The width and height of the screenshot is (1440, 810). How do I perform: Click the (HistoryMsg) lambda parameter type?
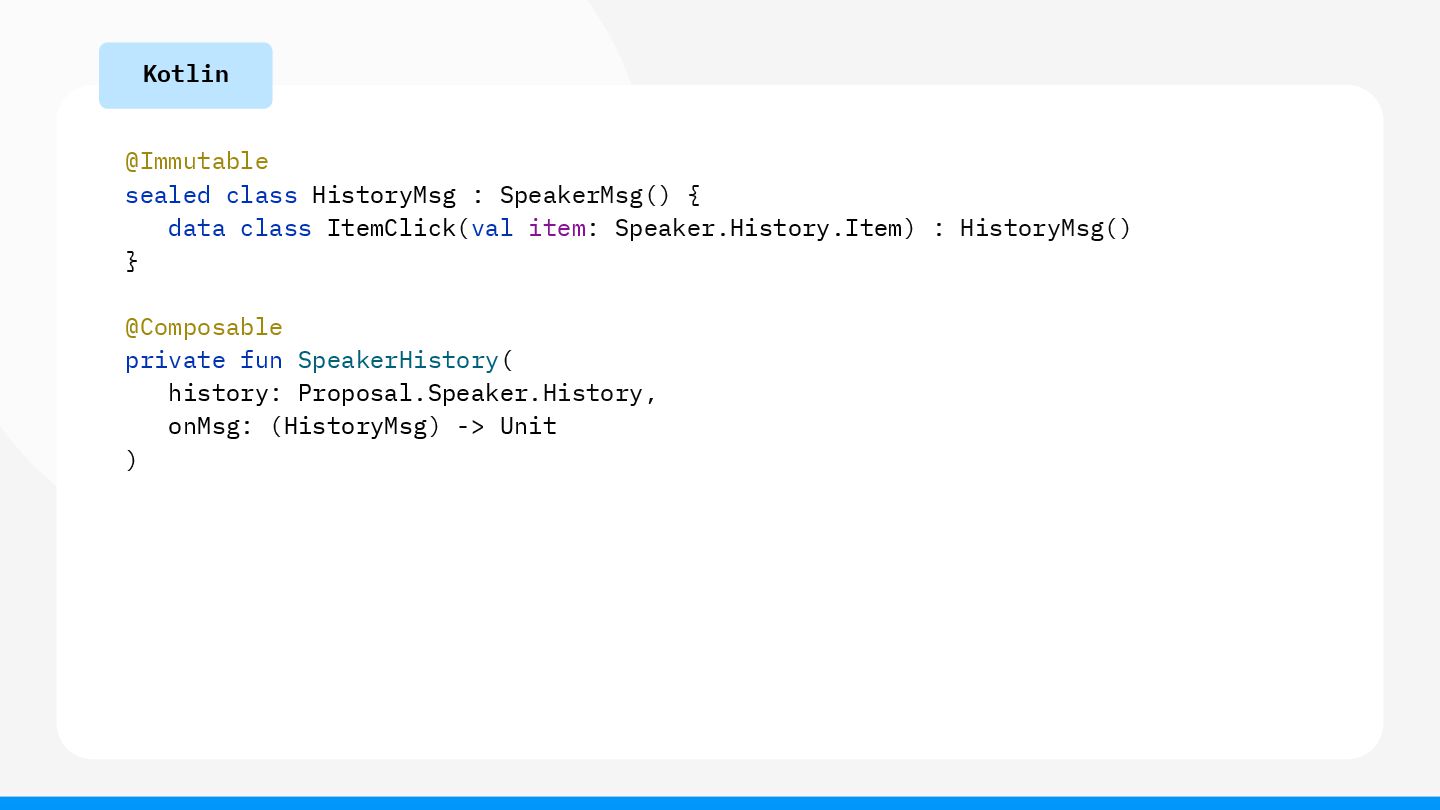pos(355,426)
